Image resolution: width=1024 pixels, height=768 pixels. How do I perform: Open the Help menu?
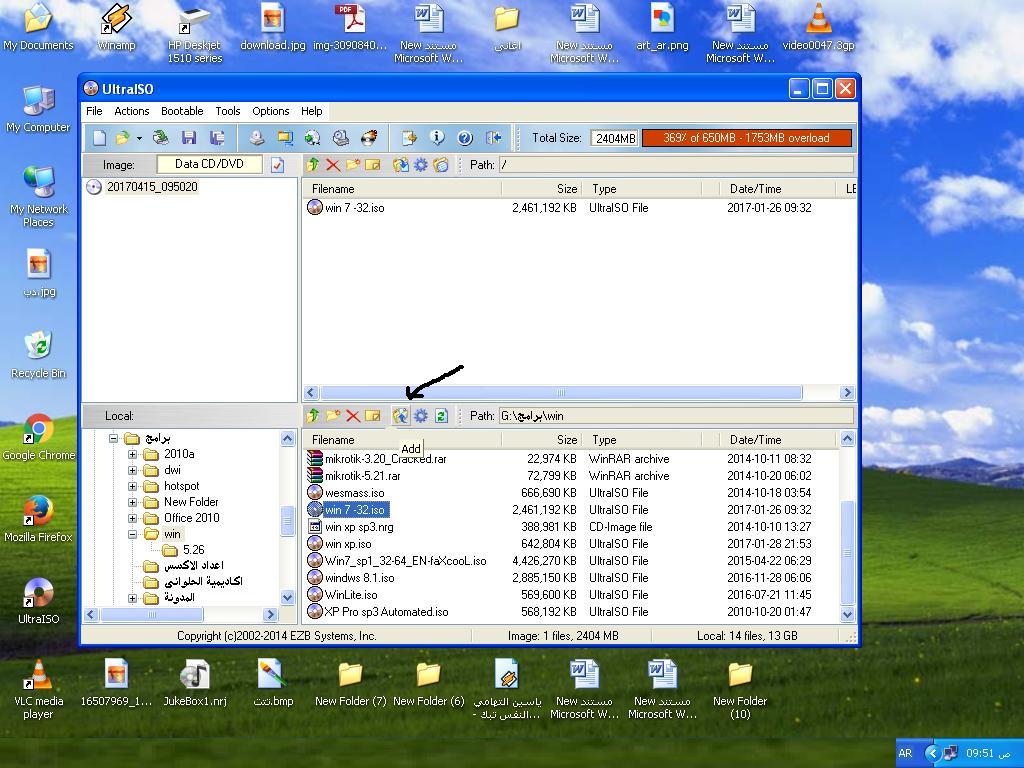312,111
